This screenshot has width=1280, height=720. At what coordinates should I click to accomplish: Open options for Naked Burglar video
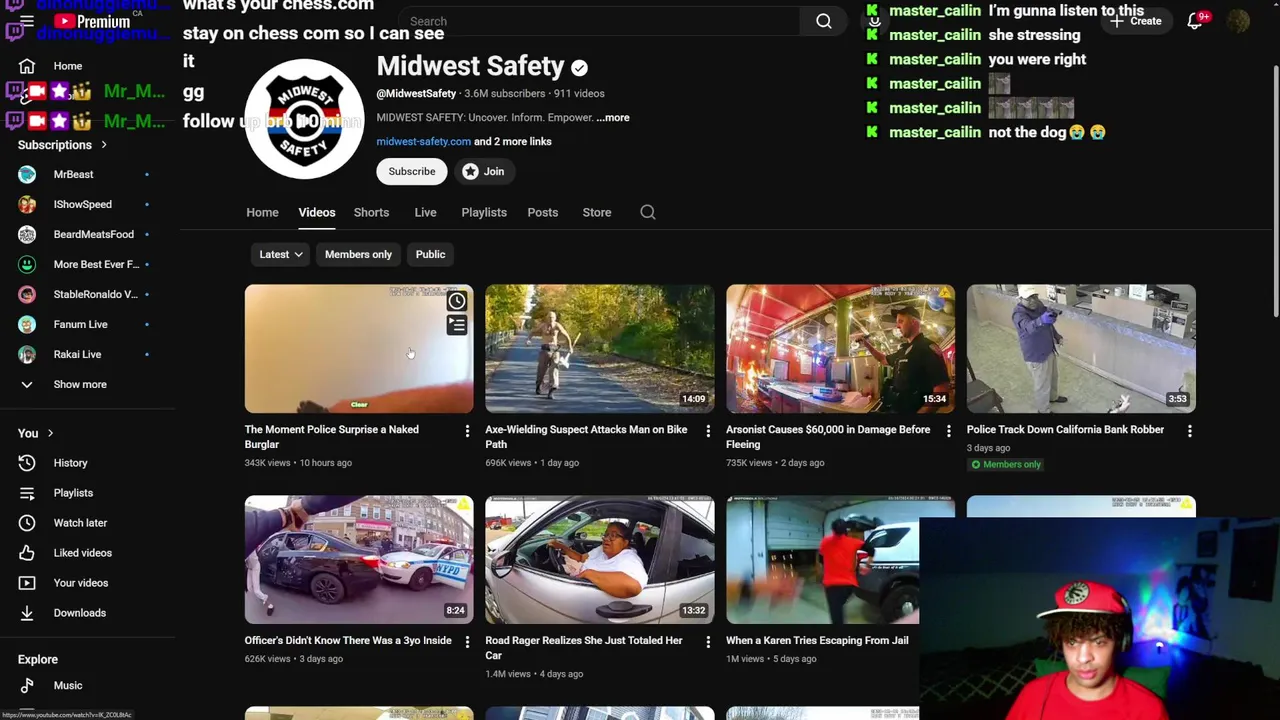point(467,431)
